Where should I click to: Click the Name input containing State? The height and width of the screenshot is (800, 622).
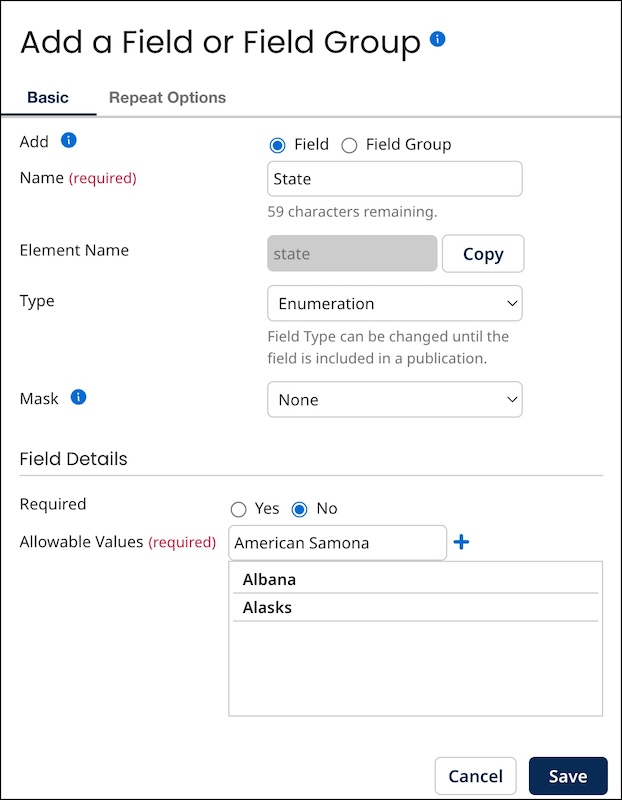(394, 179)
